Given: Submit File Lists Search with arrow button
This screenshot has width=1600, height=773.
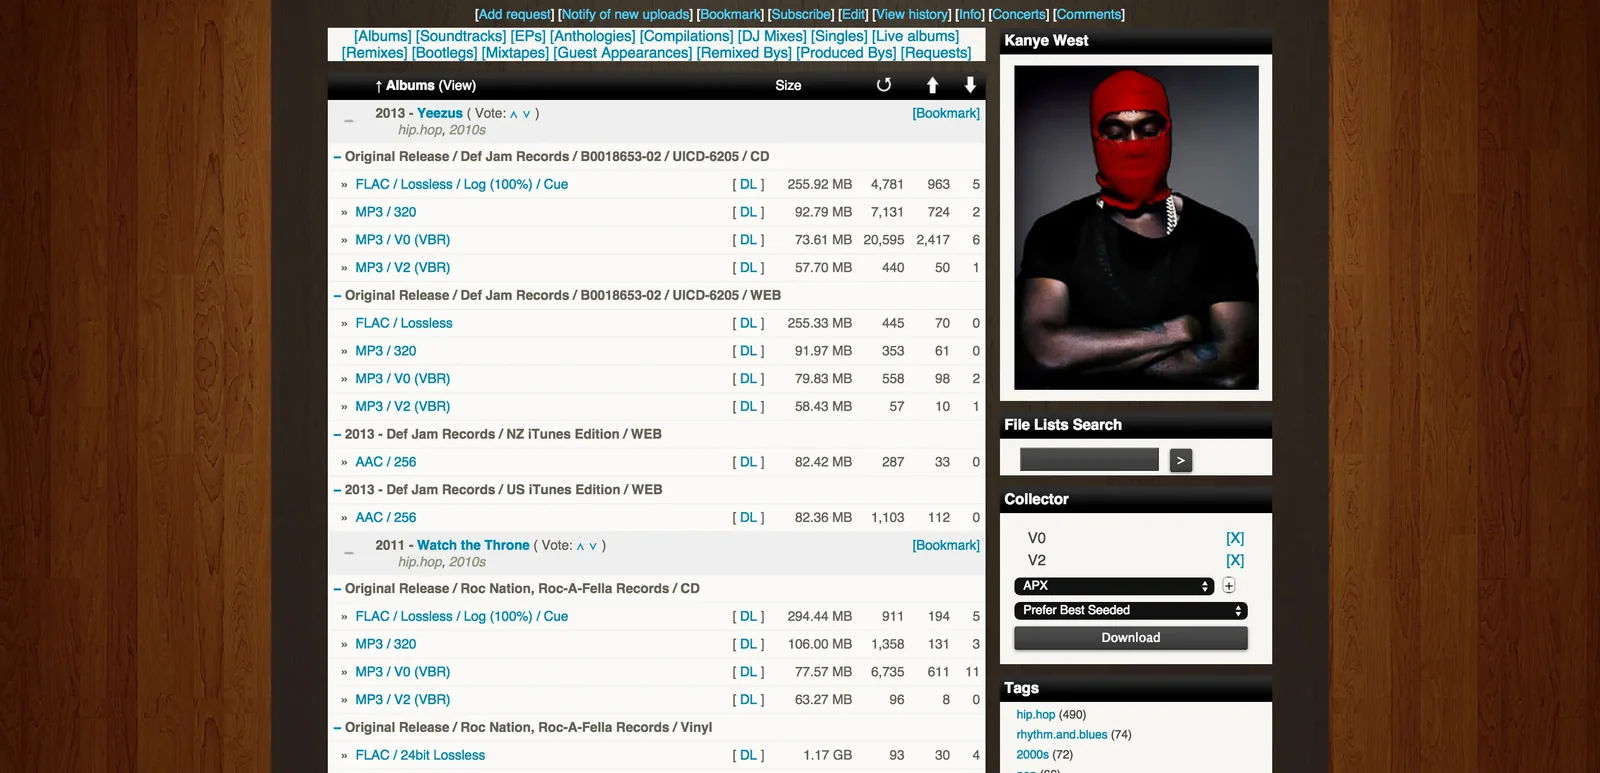Looking at the screenshot, I should [x=1180, y=460].
